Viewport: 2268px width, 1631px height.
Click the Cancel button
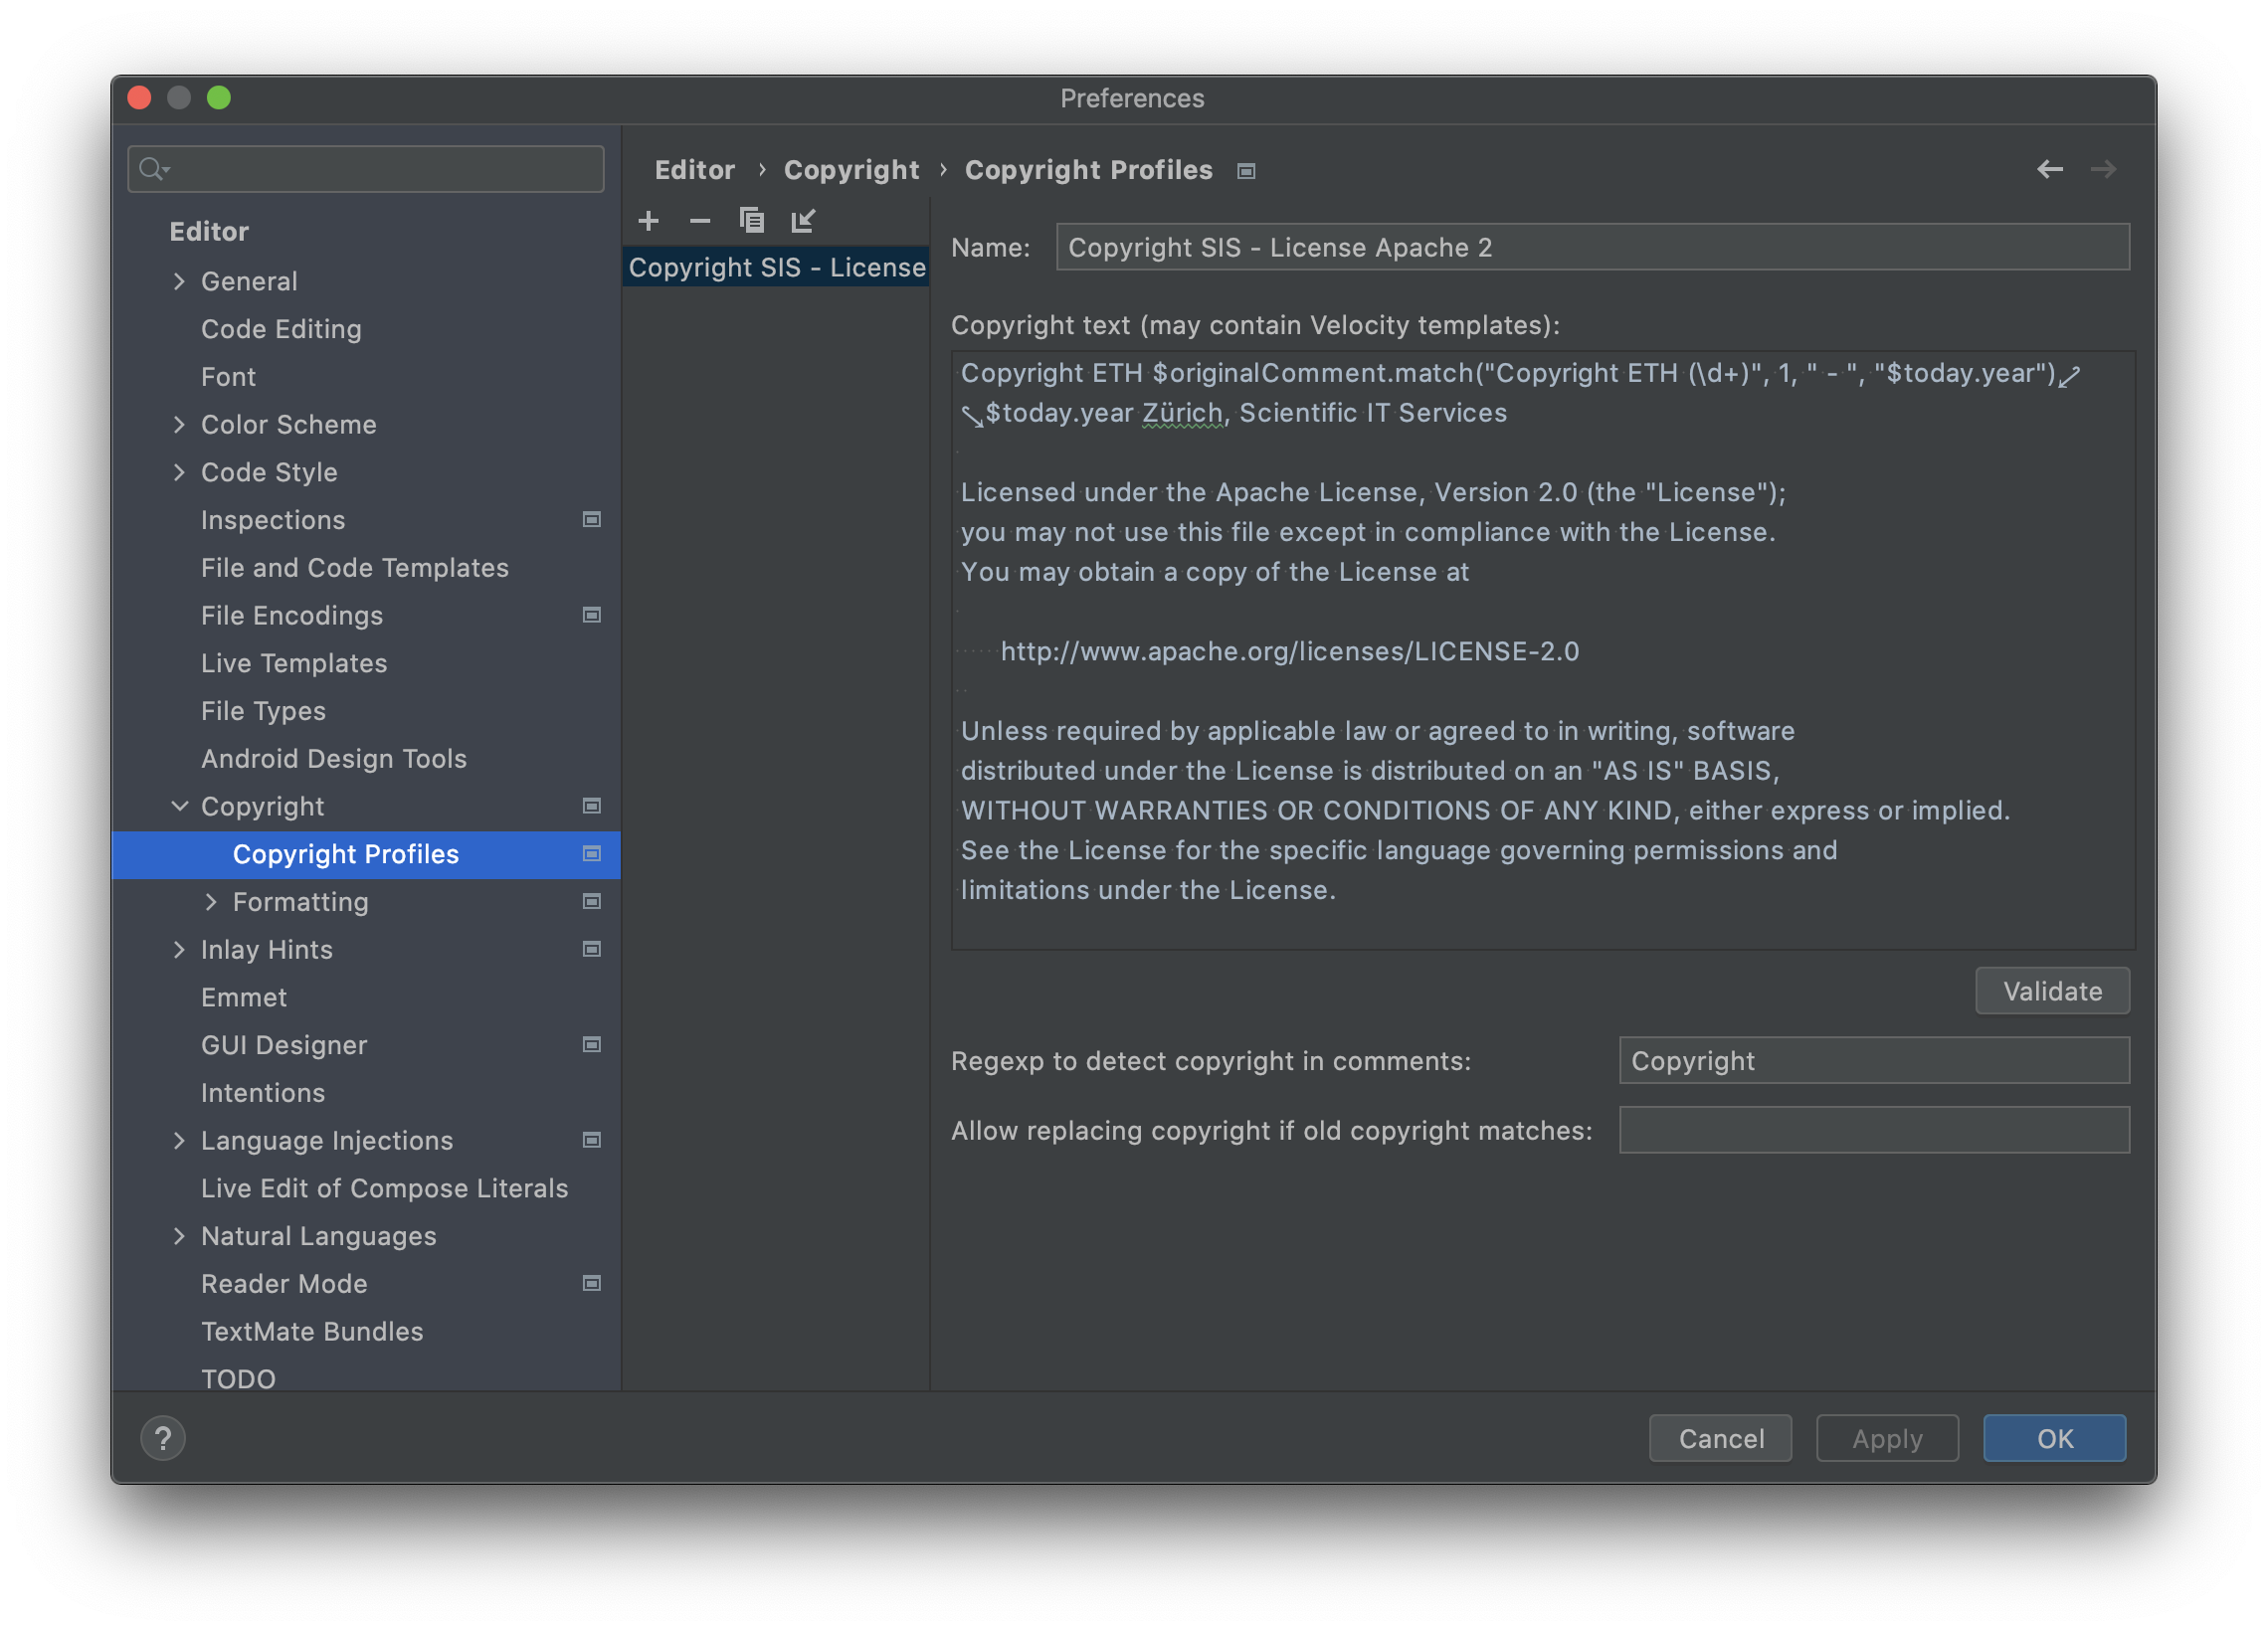click(x=1720, y=1438)
